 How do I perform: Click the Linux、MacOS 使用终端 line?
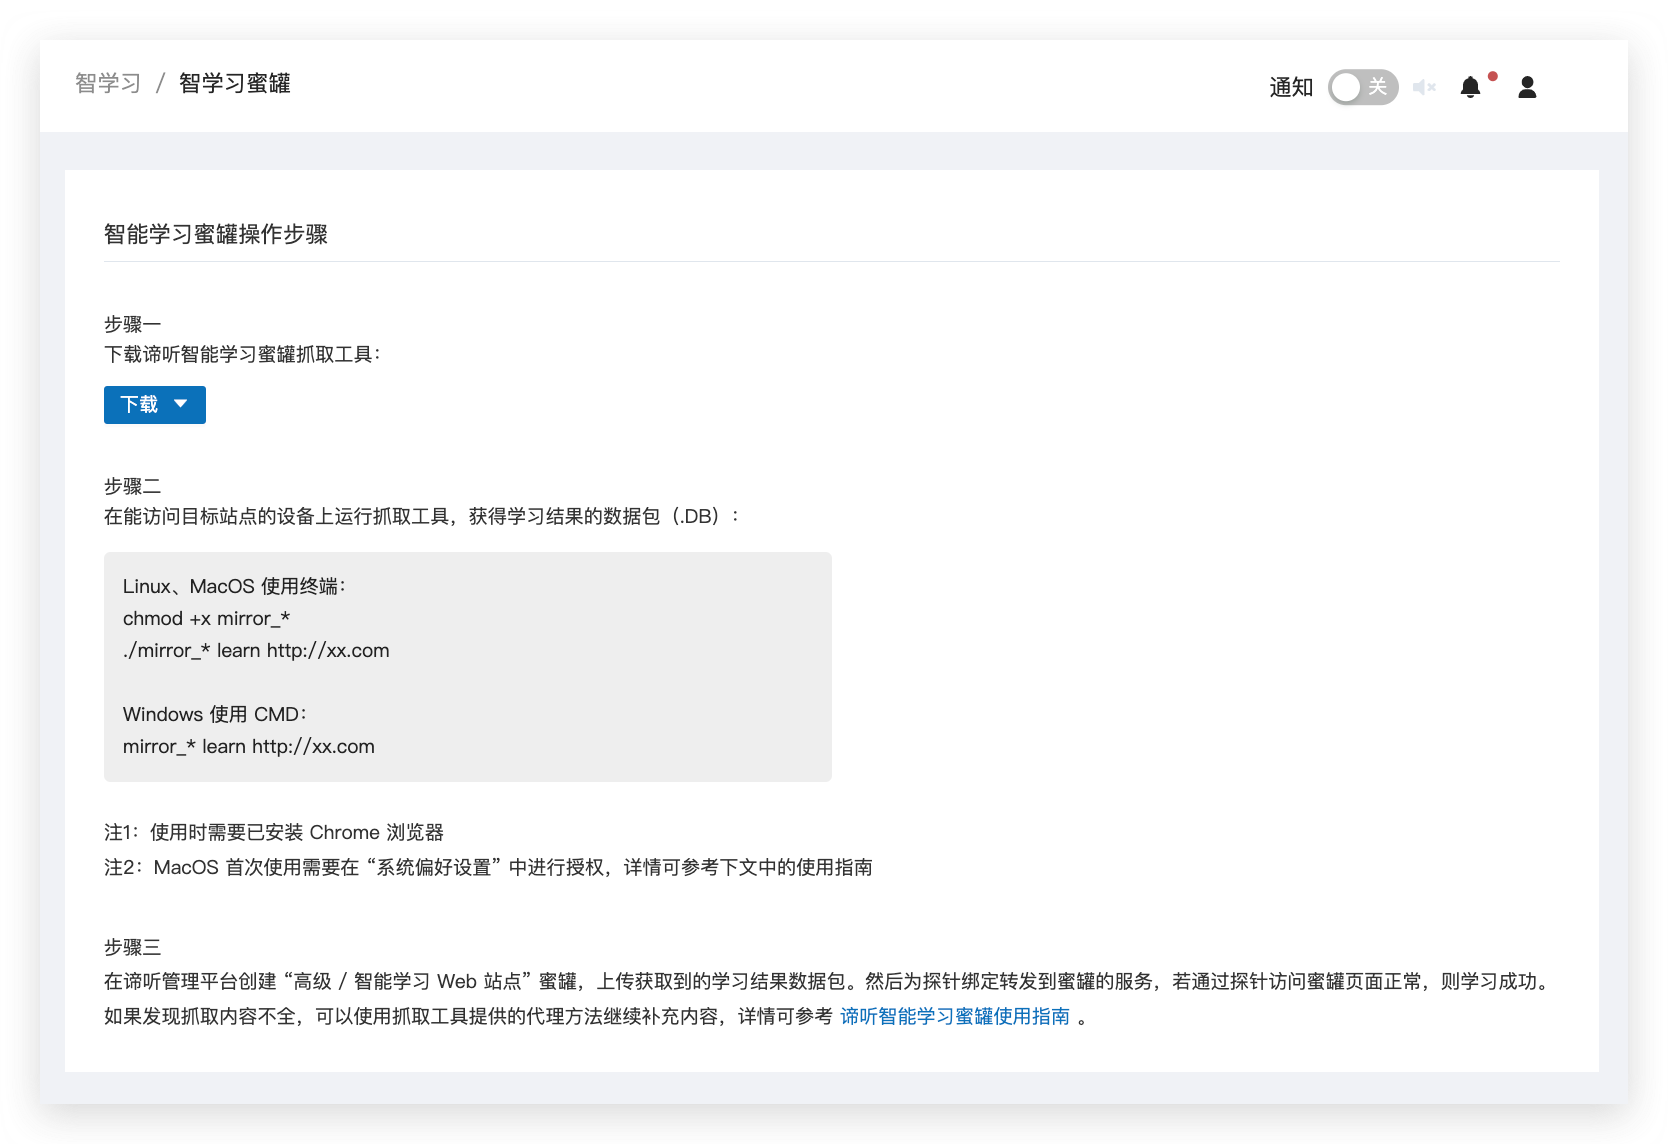click(x=234, y=586)
